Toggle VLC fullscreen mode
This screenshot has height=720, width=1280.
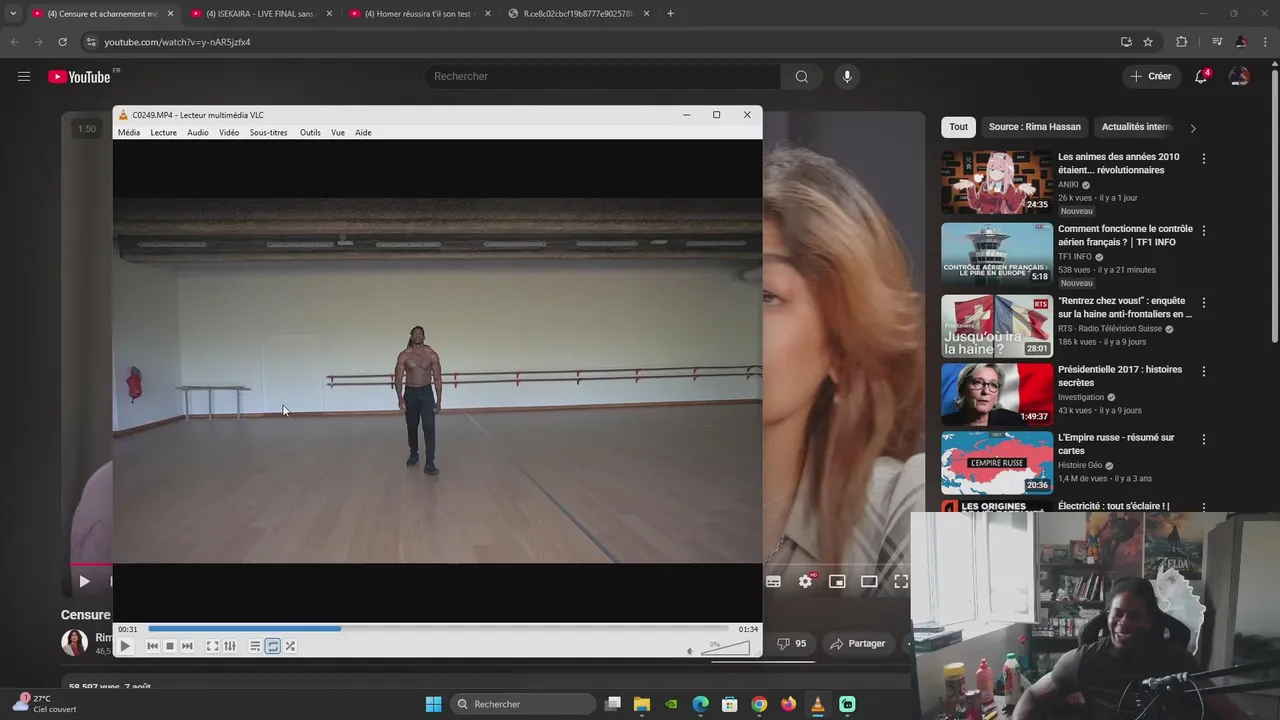coord(212,646)
